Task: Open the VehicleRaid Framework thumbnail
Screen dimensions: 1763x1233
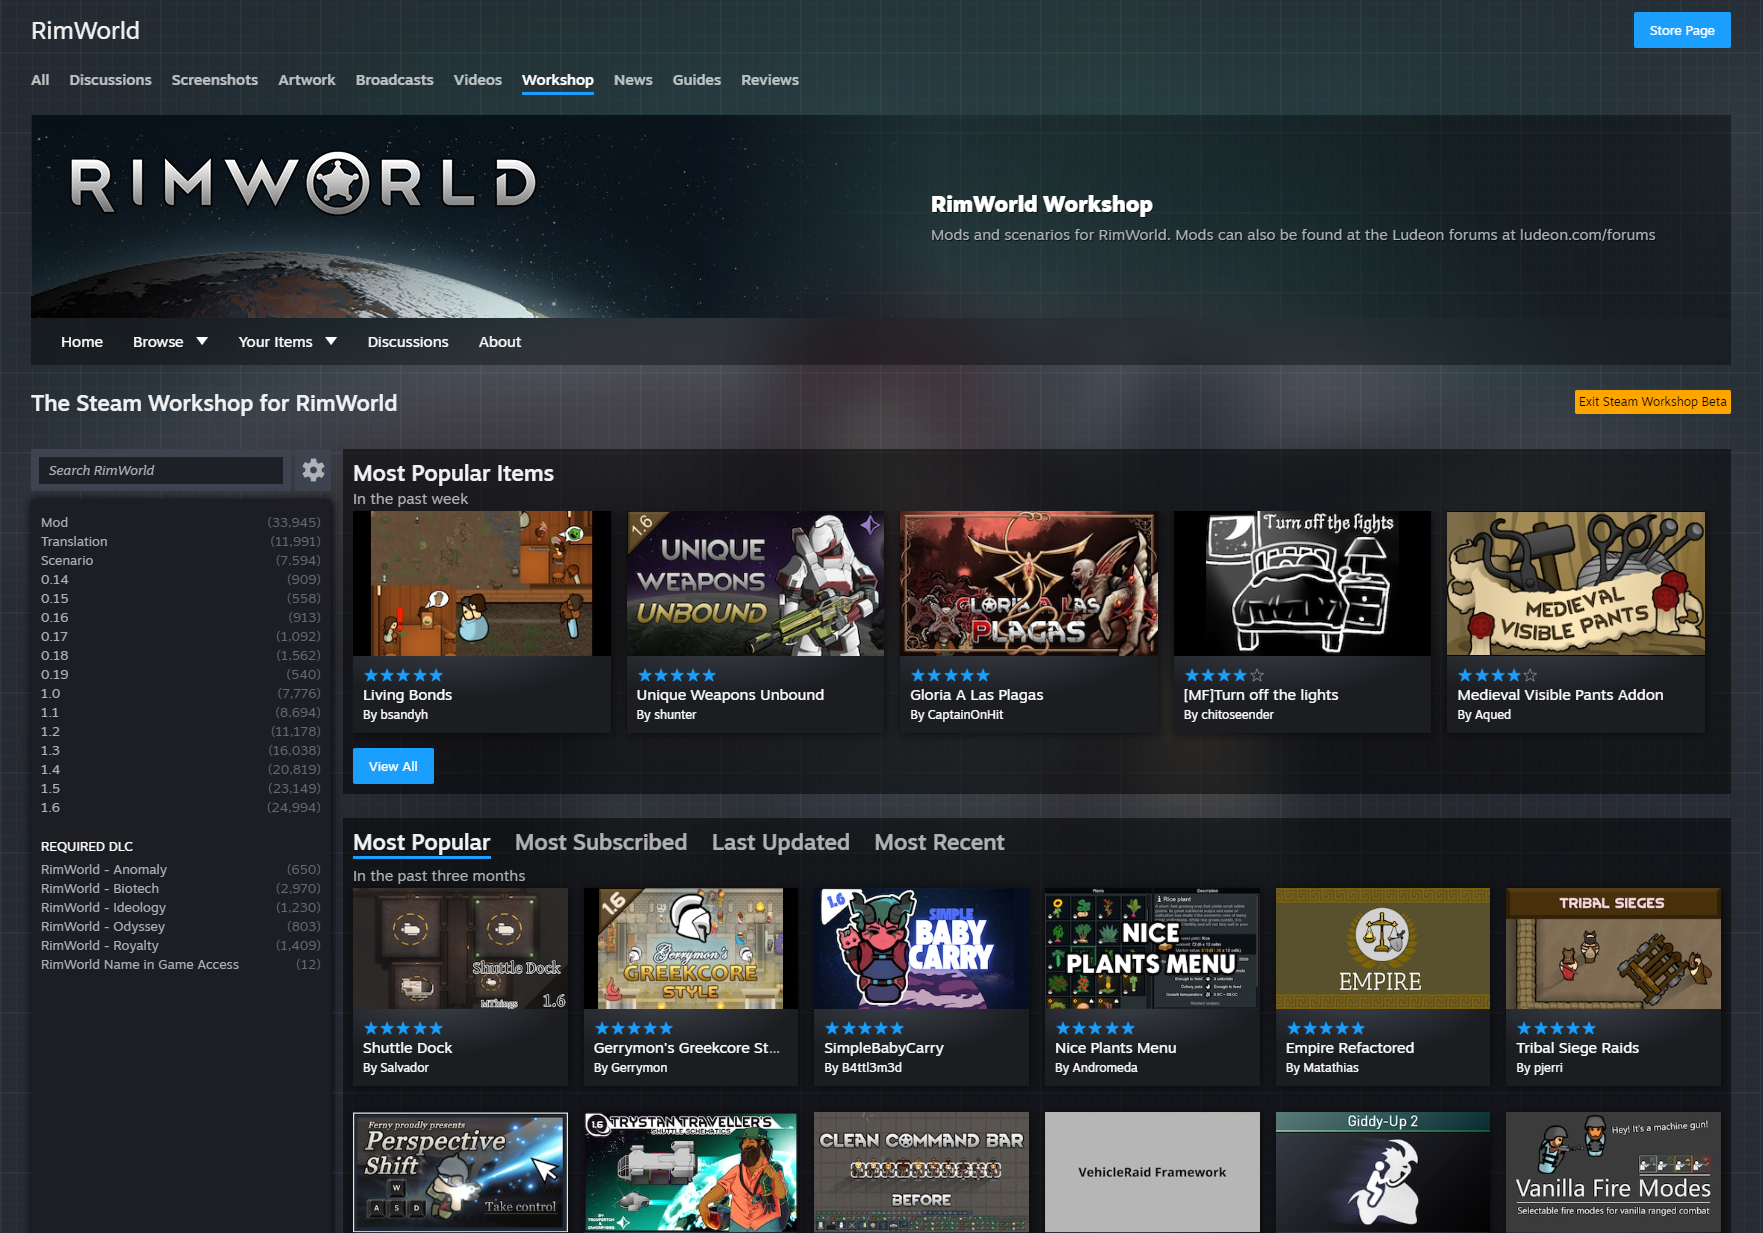Action: [1152, 1172]
